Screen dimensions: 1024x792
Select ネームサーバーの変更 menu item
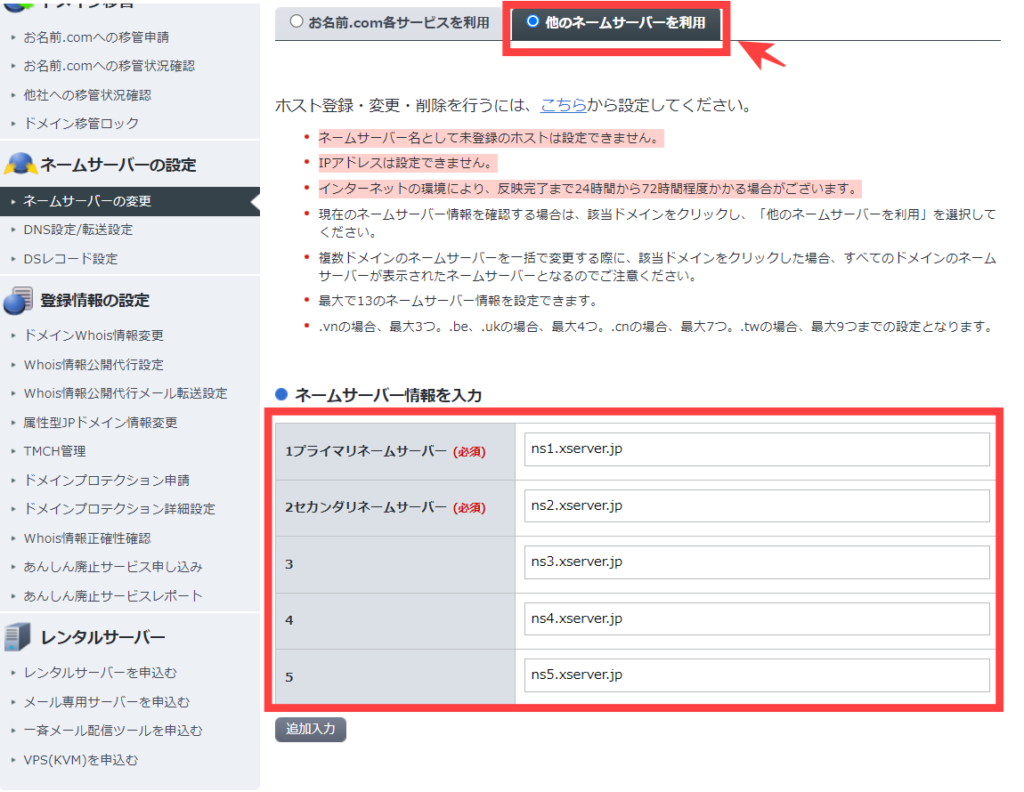point(130,201)
